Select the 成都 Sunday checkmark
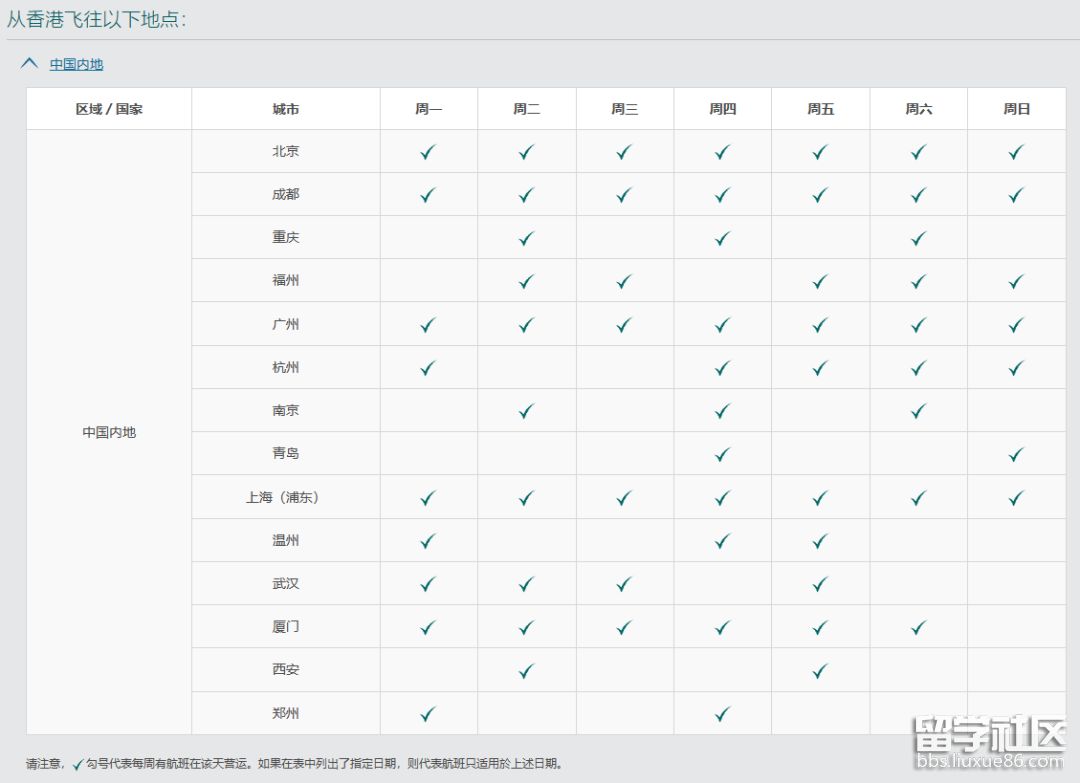Viewport: 1080px width, 783px height. click(1016, 194)
